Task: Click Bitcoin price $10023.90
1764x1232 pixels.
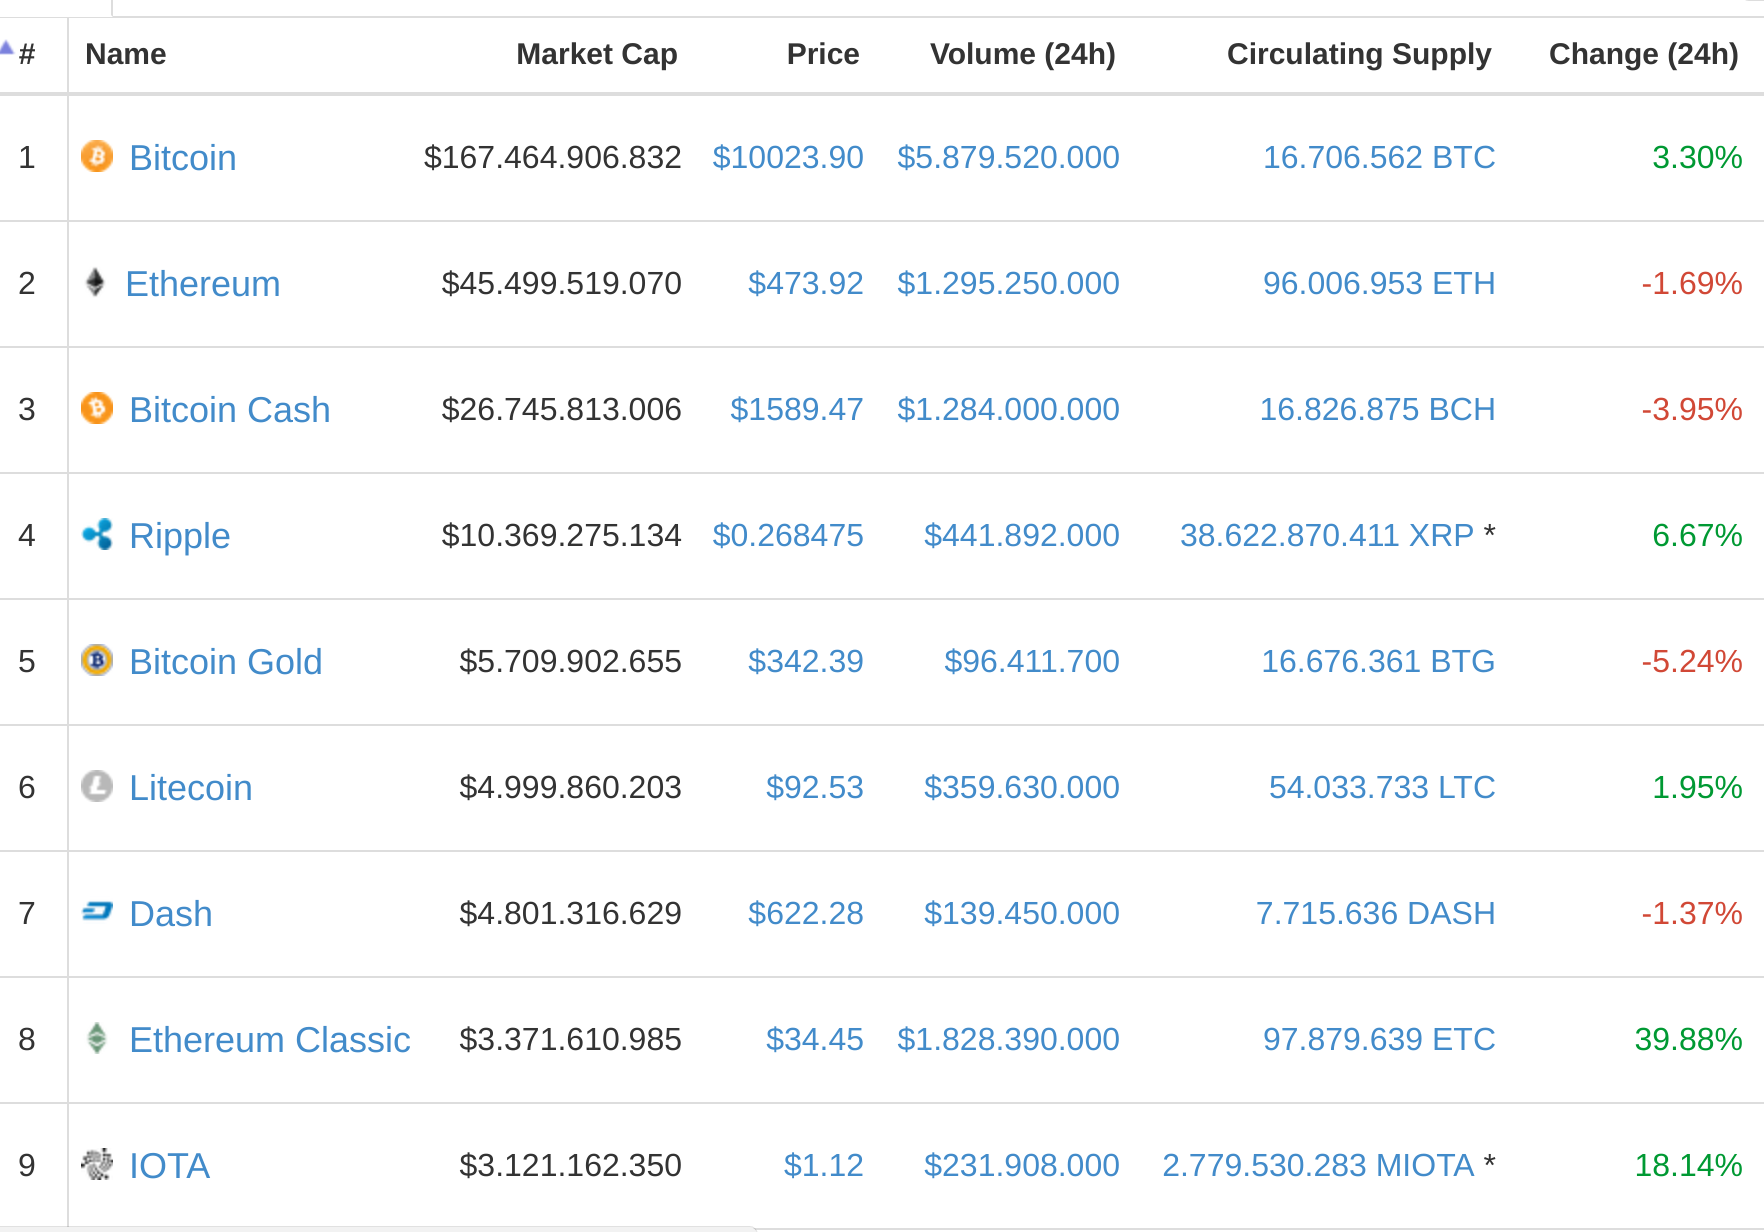Action: tap(788, 157)
